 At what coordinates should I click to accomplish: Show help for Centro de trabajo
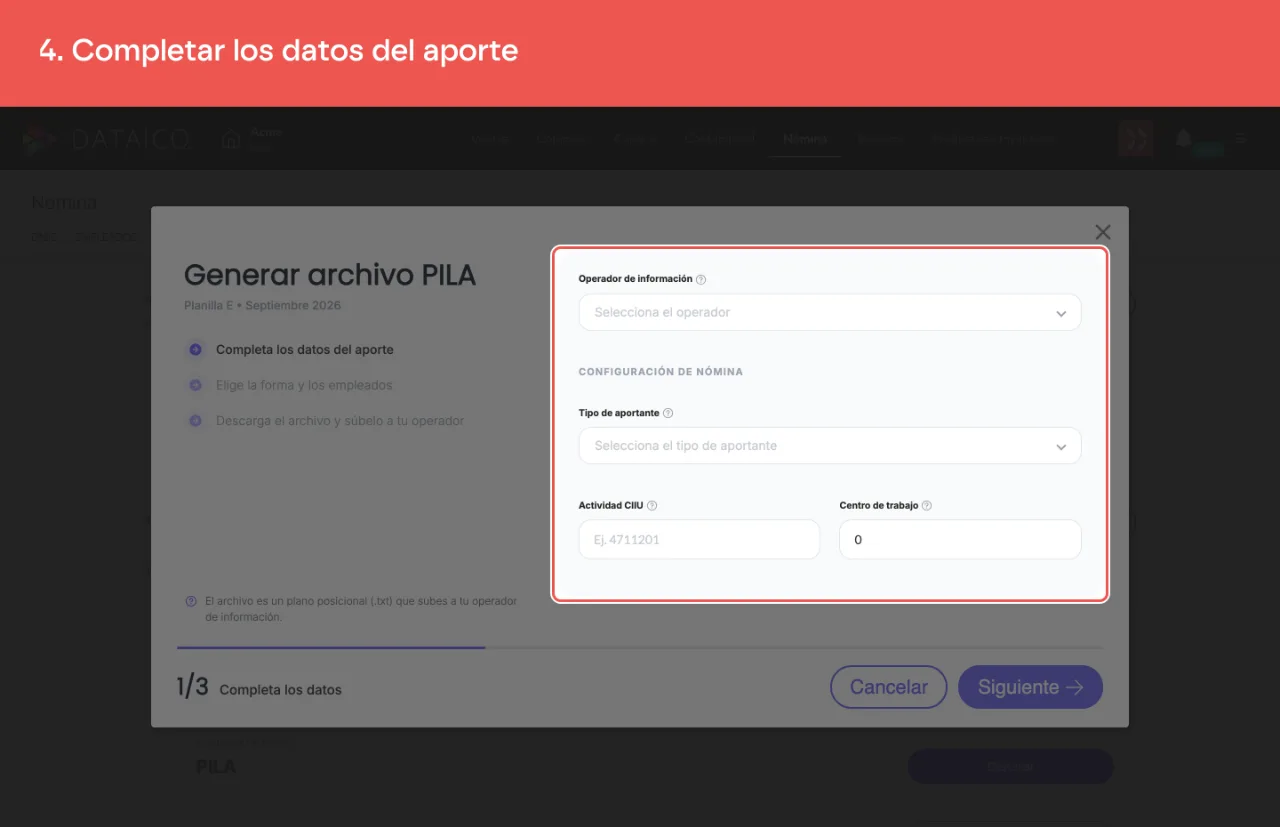click(x=927, y=506)
